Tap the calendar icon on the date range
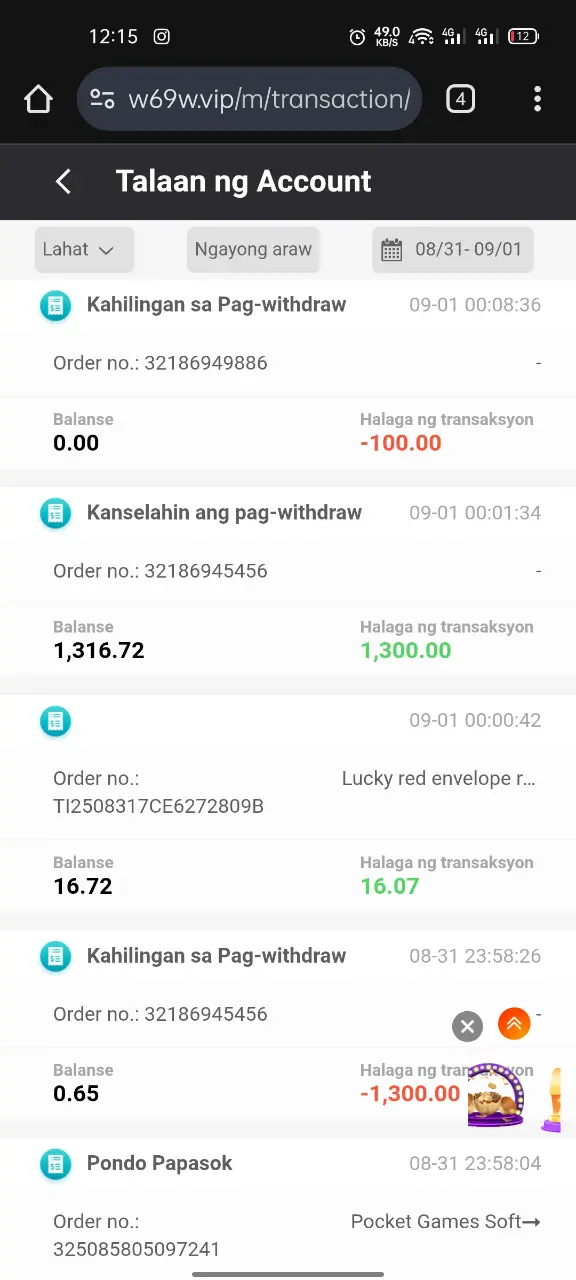This screenshot has width=576, height=1280. 392,250
